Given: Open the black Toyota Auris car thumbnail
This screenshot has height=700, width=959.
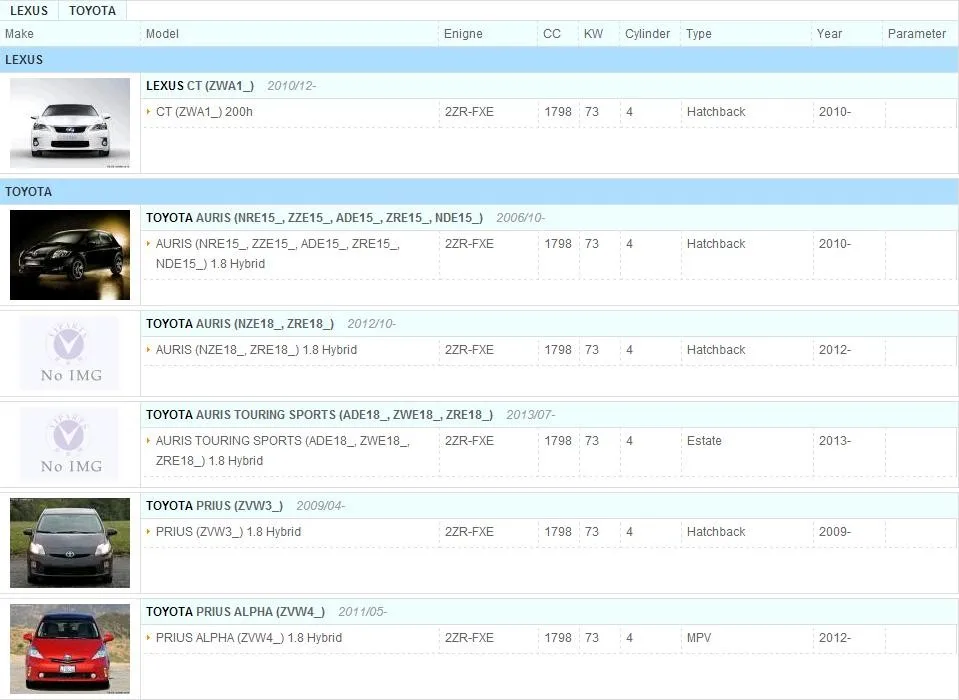Looking at the screenshot, I should pos(70,255).
